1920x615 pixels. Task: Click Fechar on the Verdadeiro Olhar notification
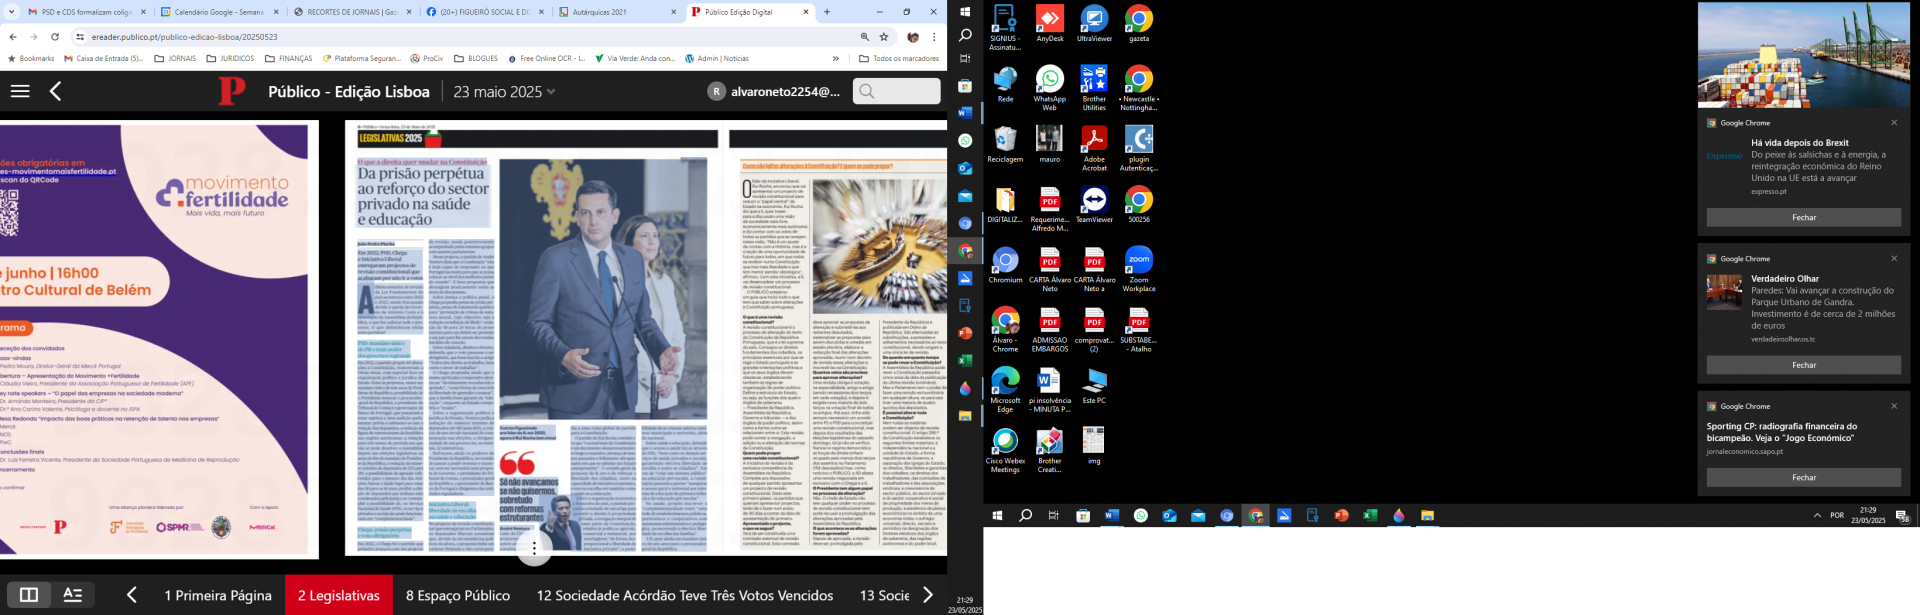click(1804, 365)
